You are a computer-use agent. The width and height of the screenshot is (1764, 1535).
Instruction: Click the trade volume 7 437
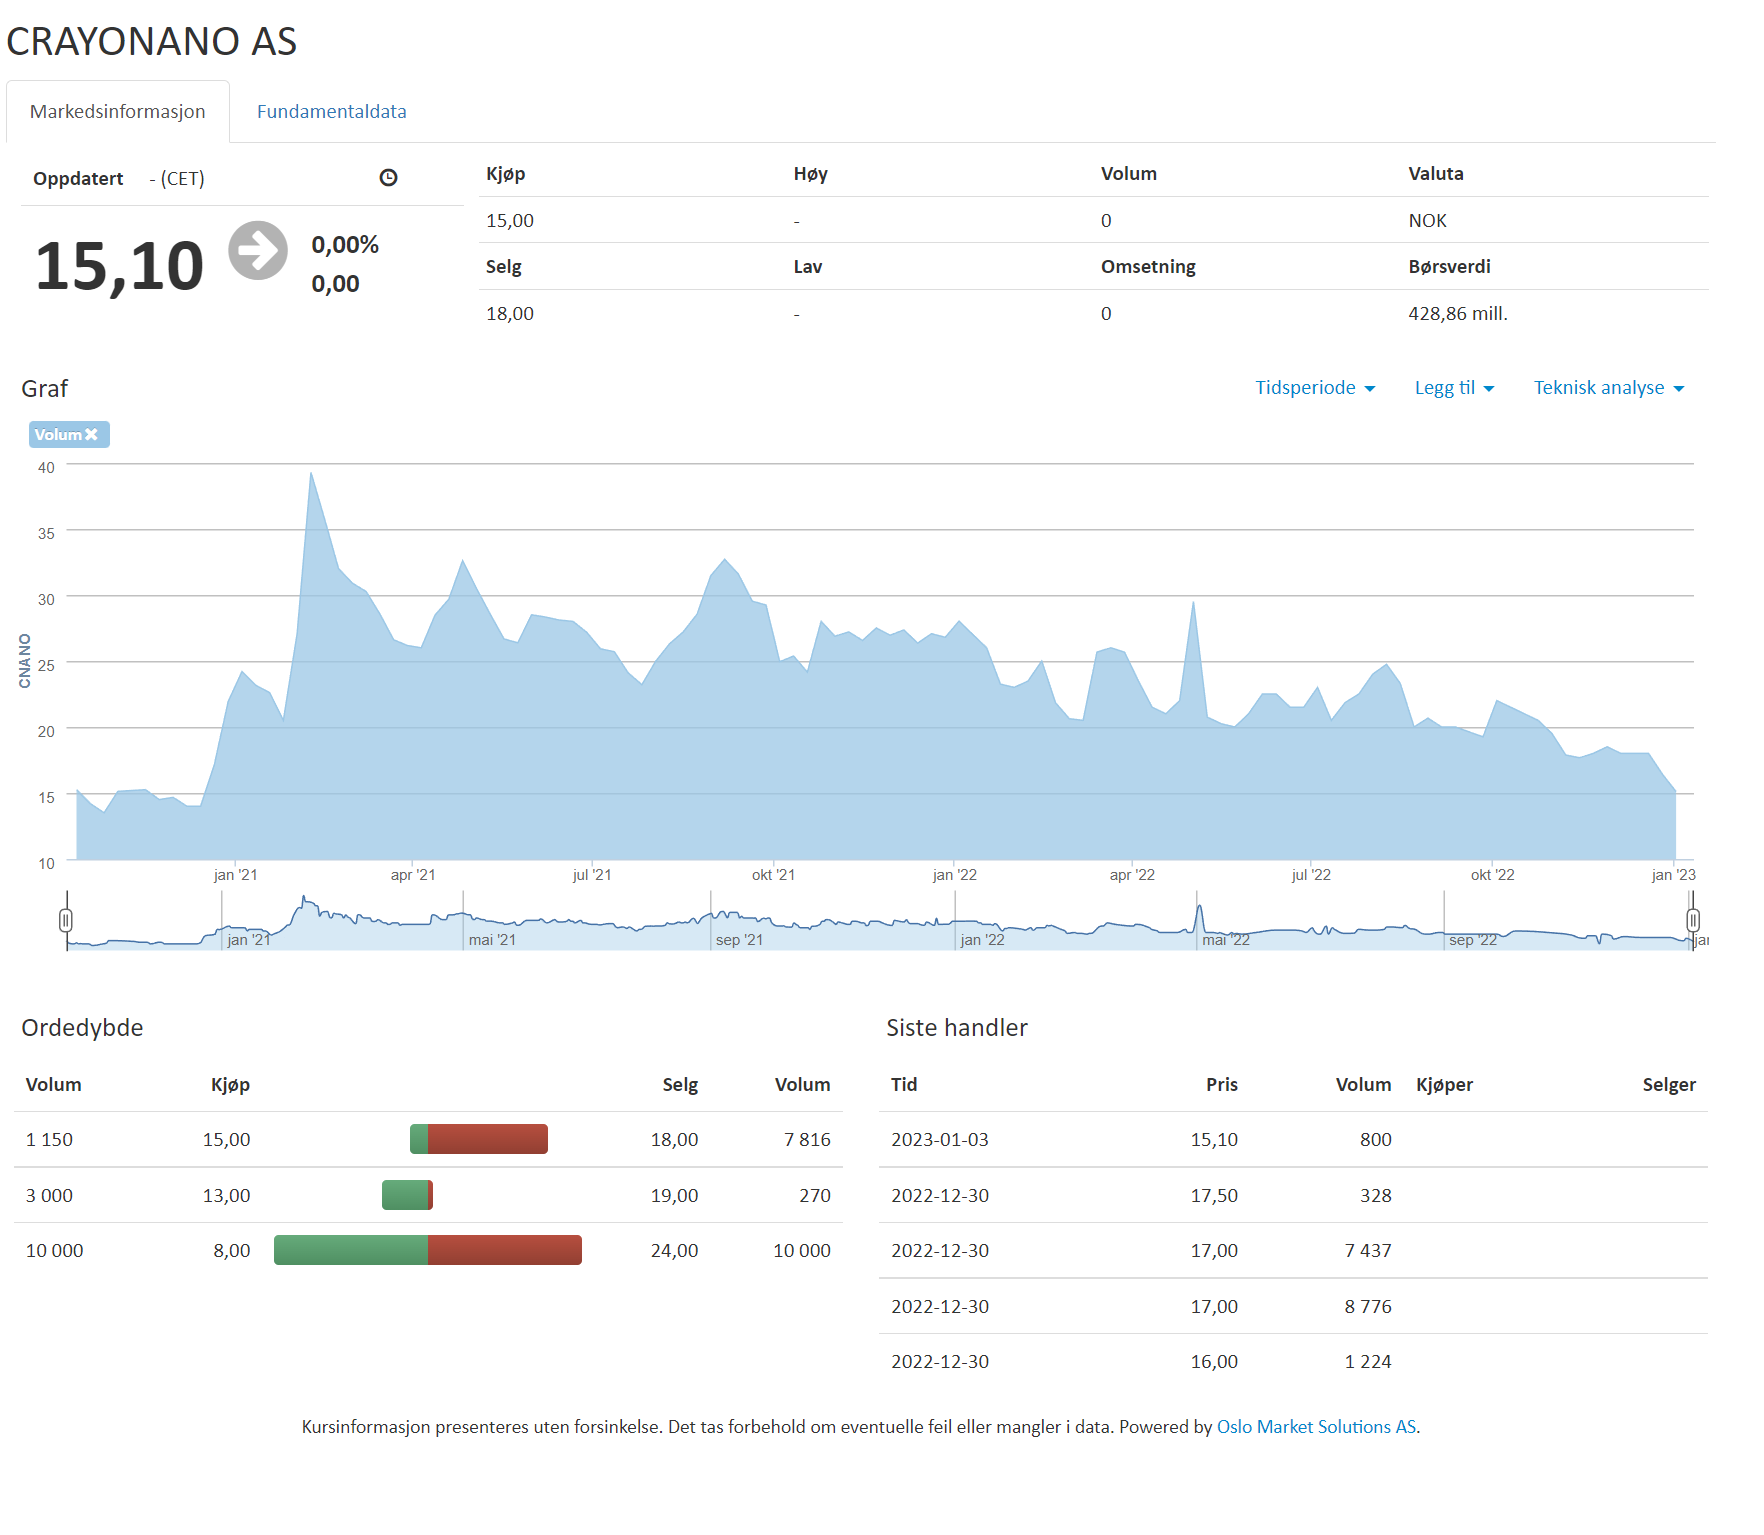1368,1250
